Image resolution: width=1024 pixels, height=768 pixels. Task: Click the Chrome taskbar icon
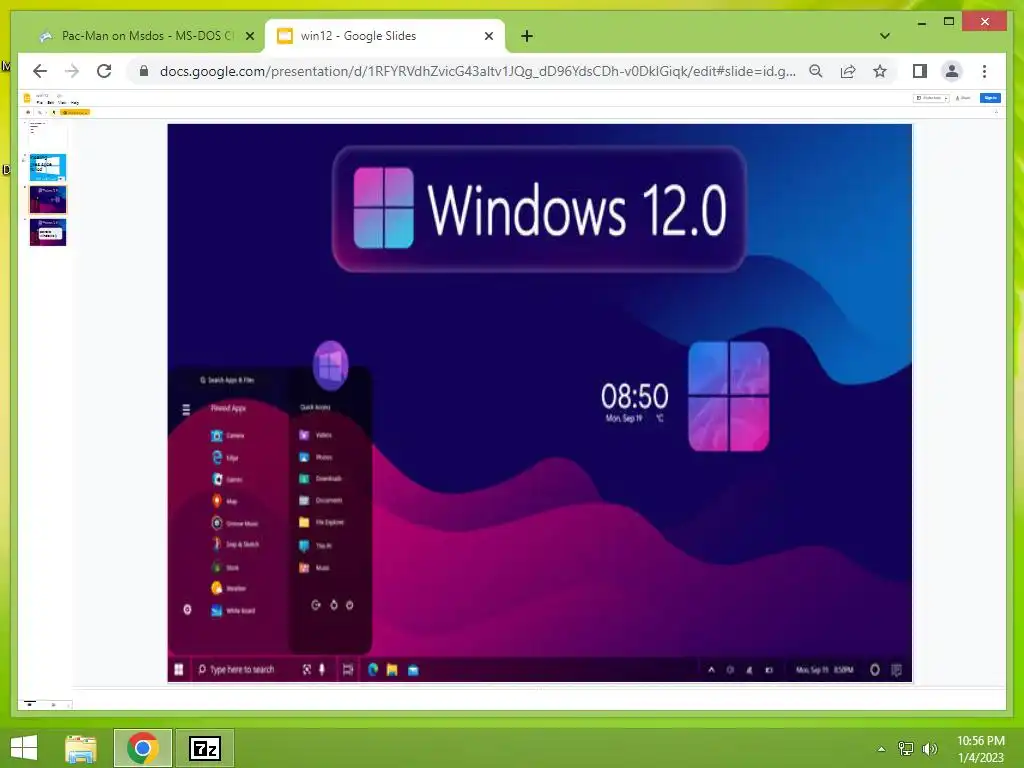143,748
